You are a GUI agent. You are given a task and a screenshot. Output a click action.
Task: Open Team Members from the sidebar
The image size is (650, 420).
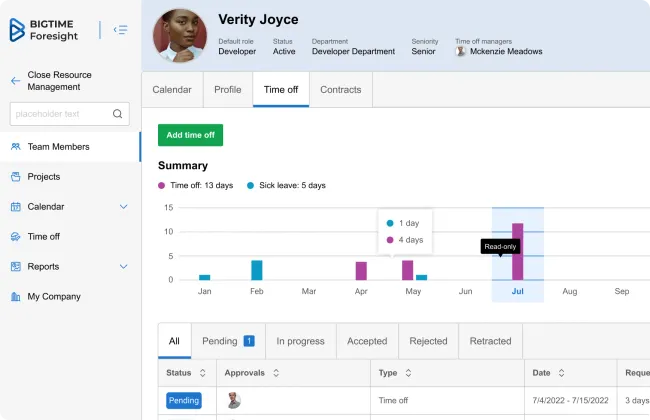[x=58, y=147]
